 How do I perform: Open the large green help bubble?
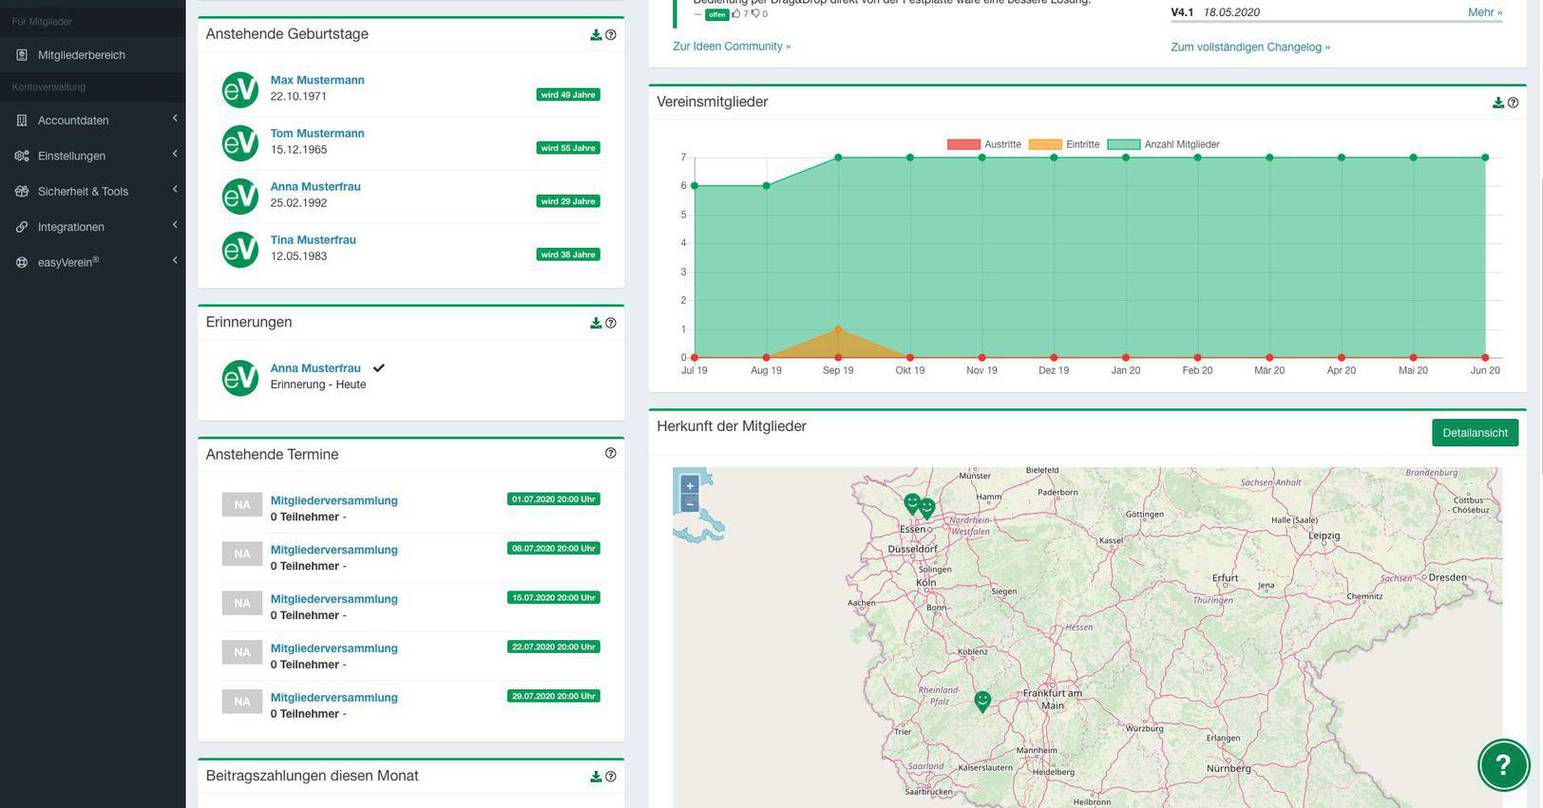tap(1503, 765)
